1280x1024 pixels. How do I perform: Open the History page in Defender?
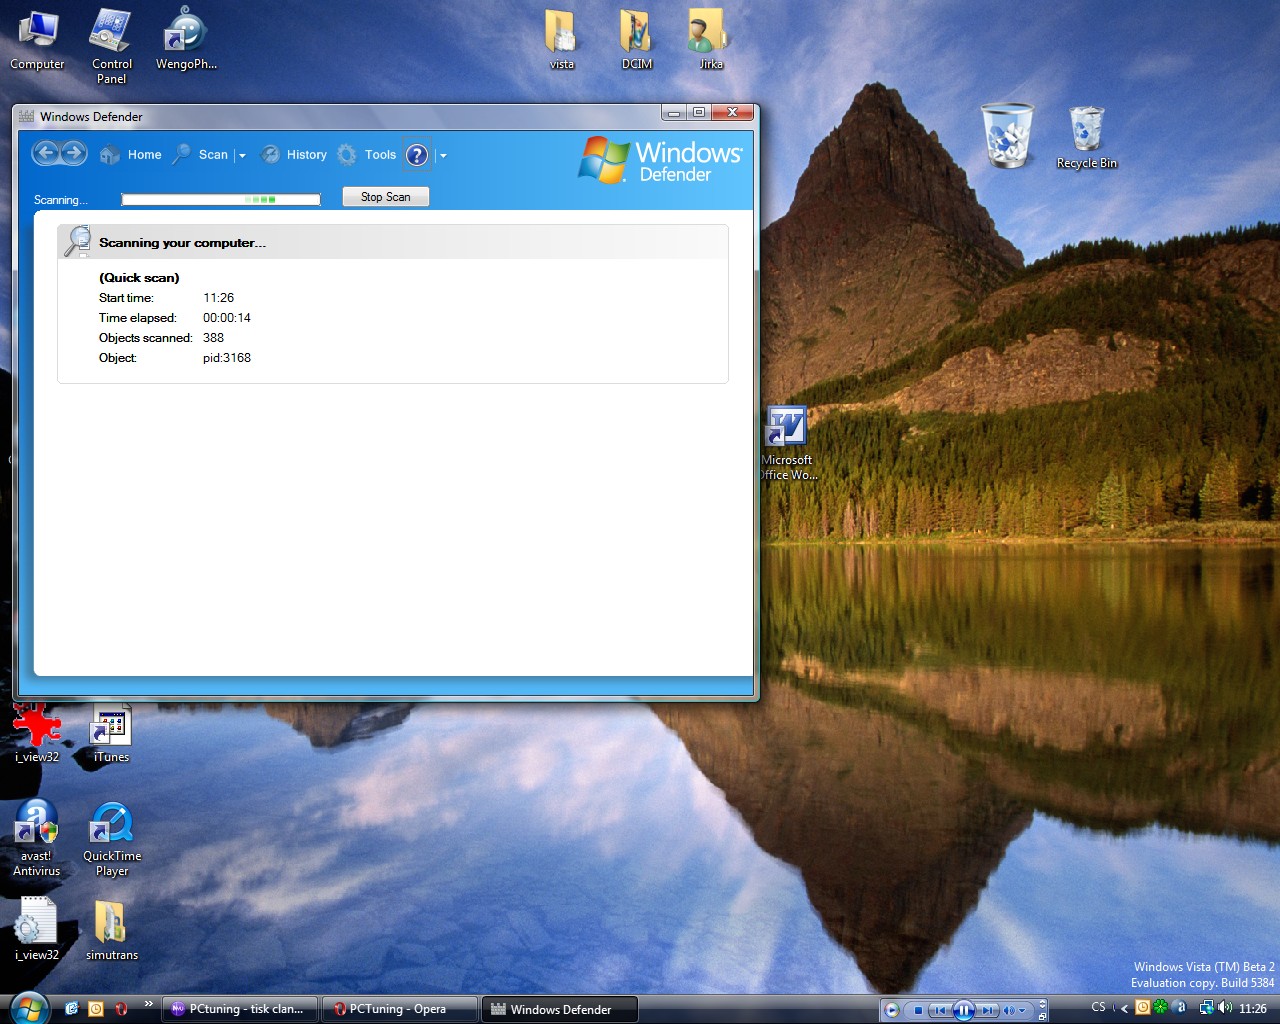click(x=294, y=155)
